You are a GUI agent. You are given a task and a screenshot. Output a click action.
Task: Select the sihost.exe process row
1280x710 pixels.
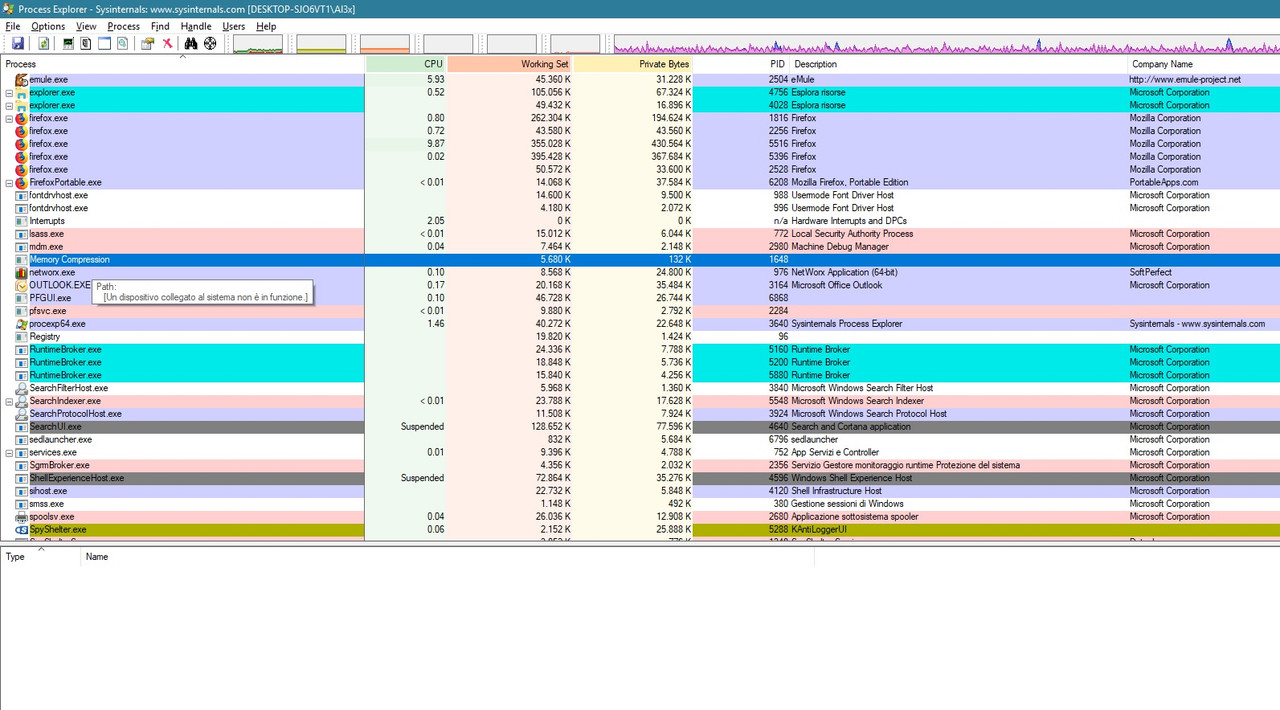[x=640, y=491]
